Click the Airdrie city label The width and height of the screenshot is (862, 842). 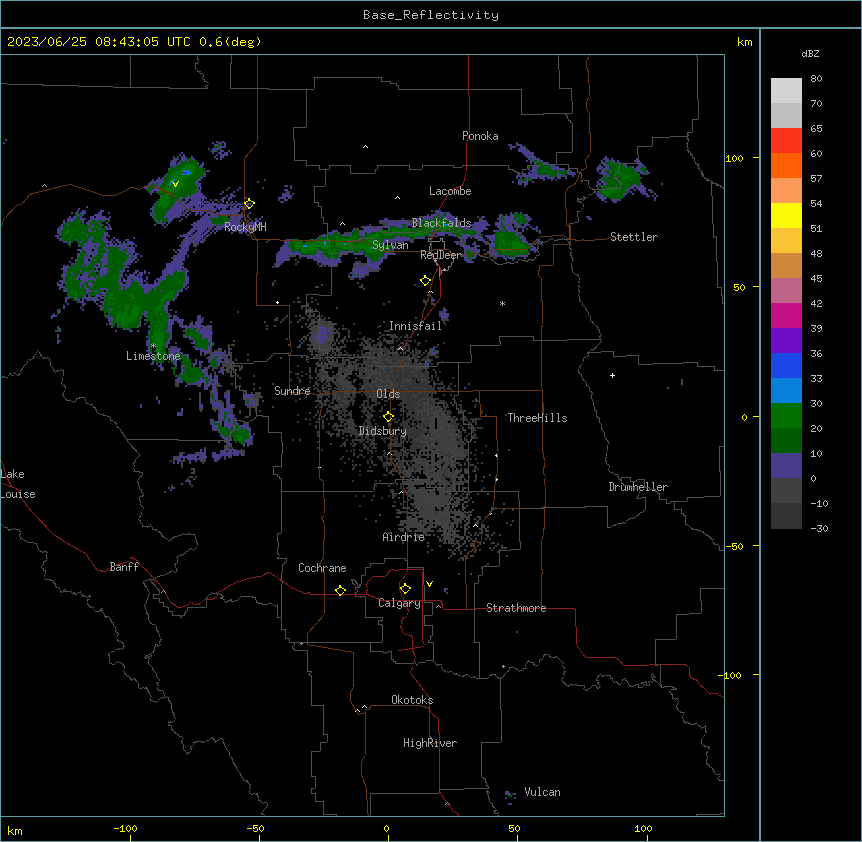pos(404,537)
